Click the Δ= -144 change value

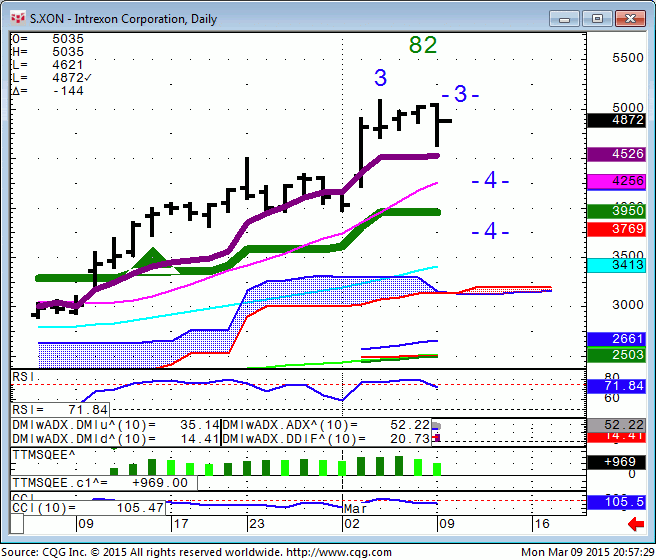(48, 91)
